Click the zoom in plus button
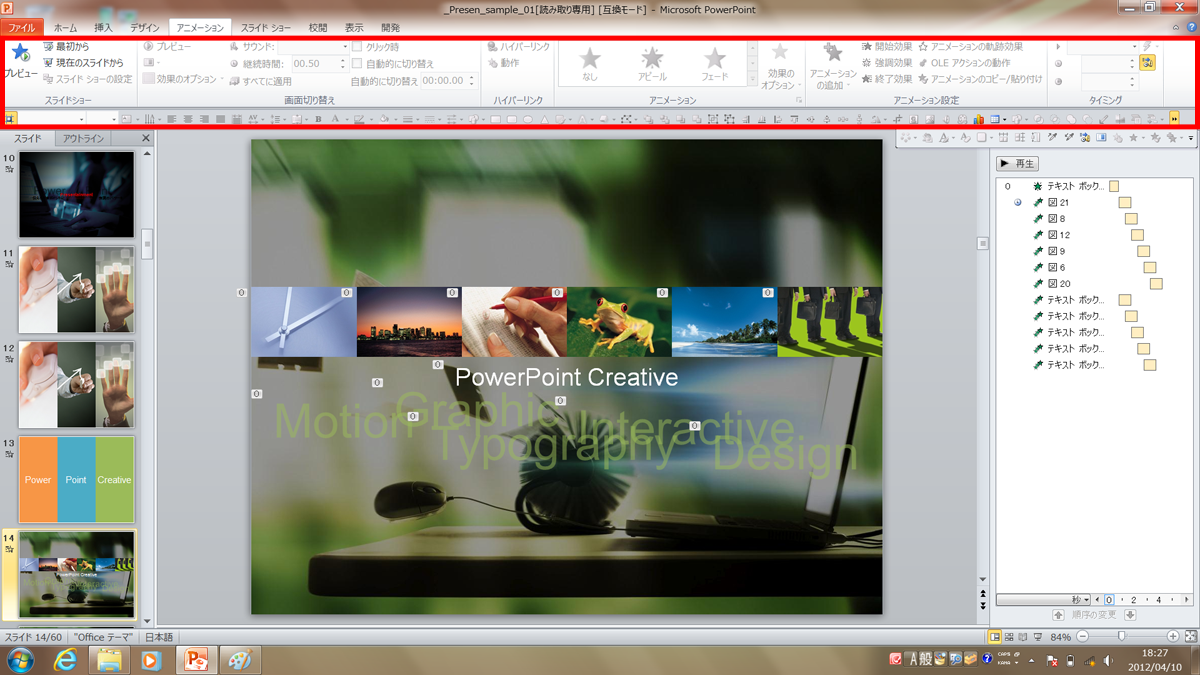 click(1173, 637)
